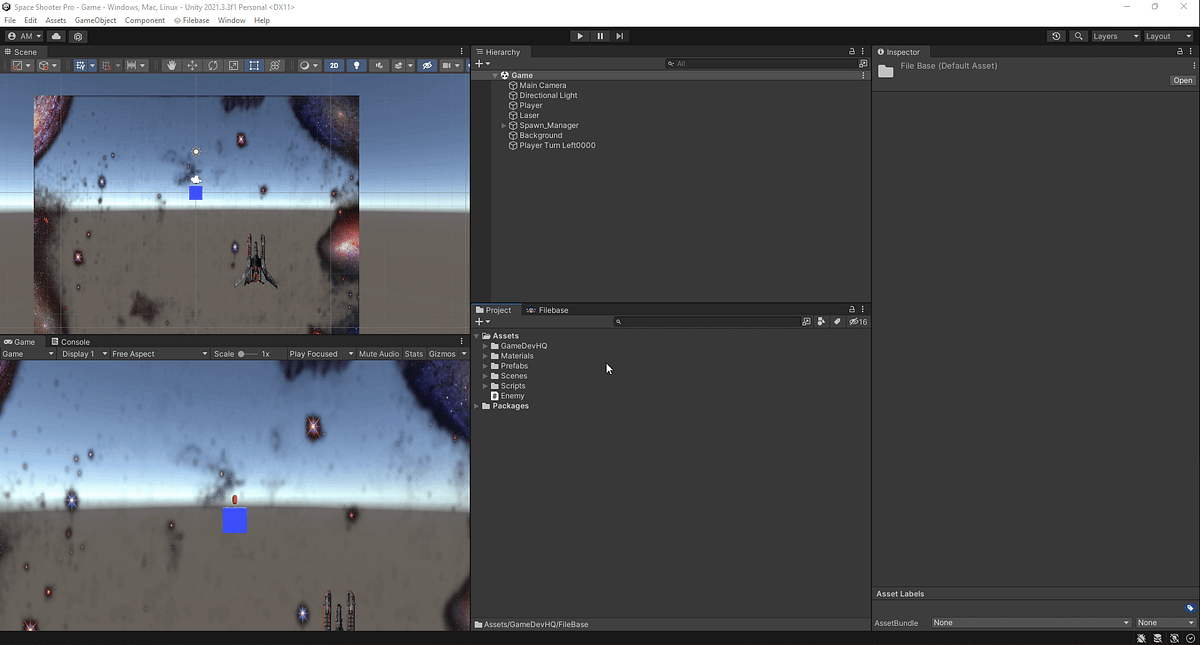
Task: Click the Game scene options three-dot in Hierarchy
Action: (x=863, y=75)
